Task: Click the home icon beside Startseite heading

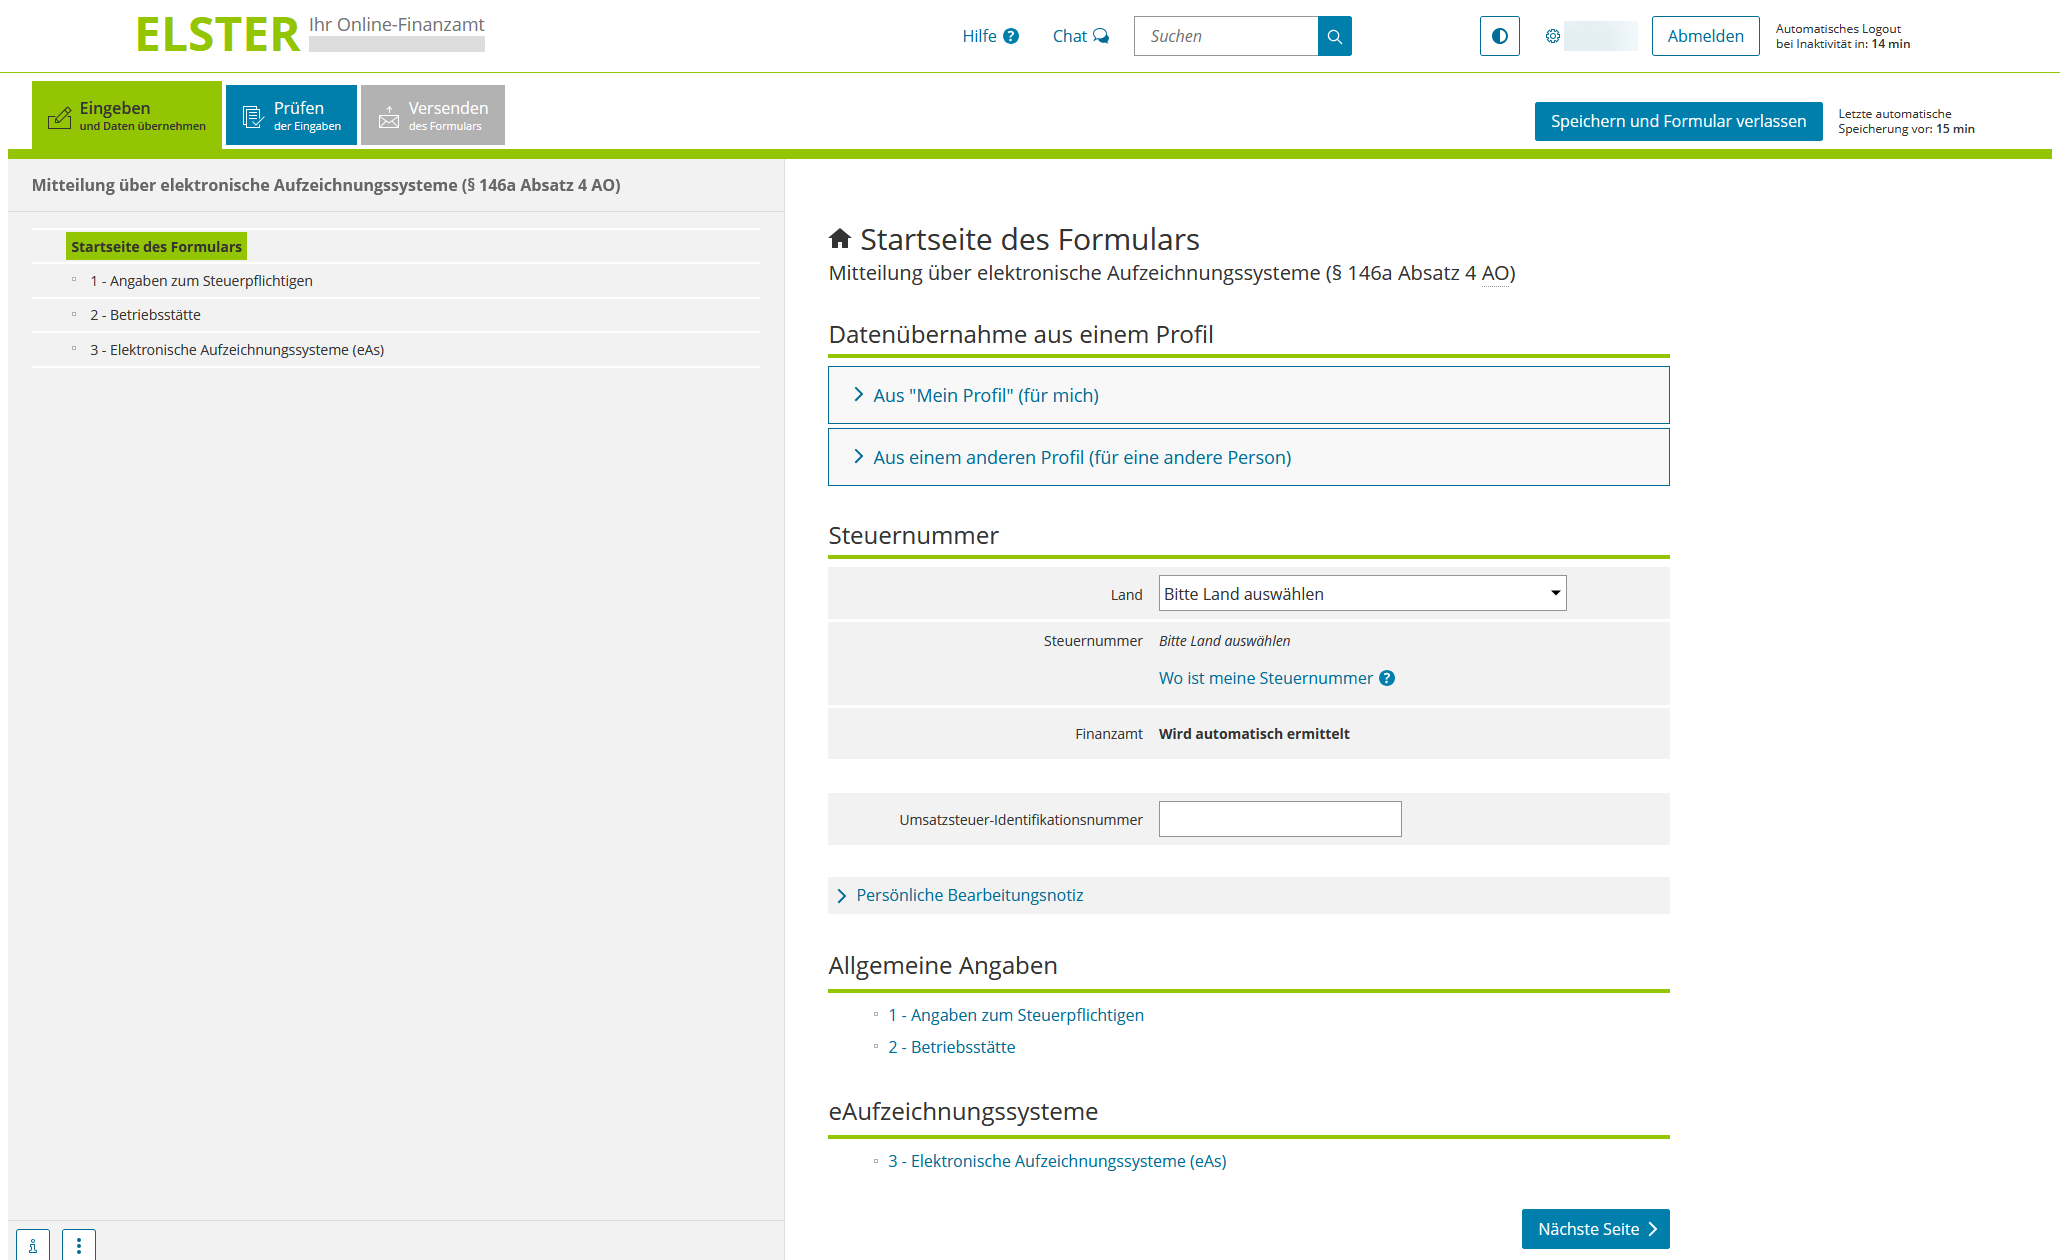Action: tap(840, 239)
